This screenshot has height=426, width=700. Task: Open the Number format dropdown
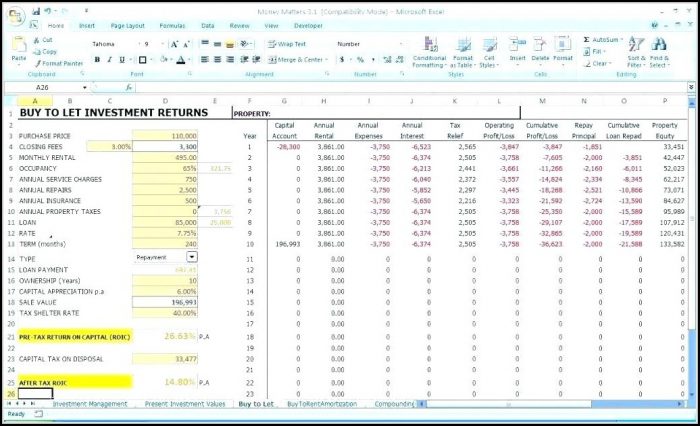pos(400,44)
